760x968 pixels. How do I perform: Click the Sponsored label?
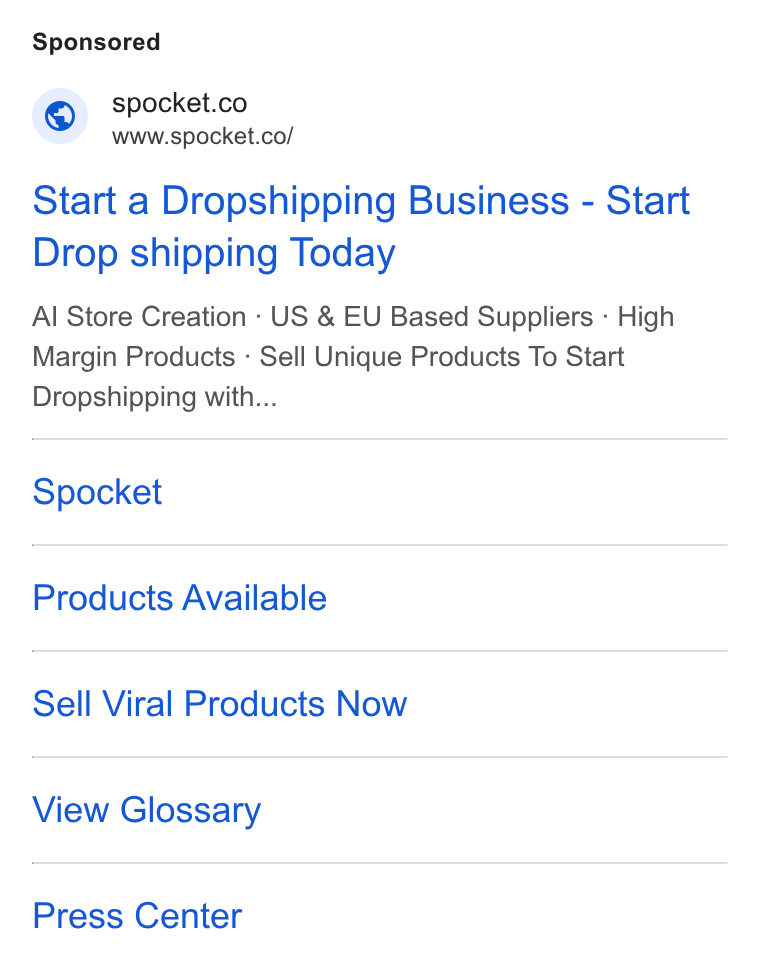click(96, 42)
